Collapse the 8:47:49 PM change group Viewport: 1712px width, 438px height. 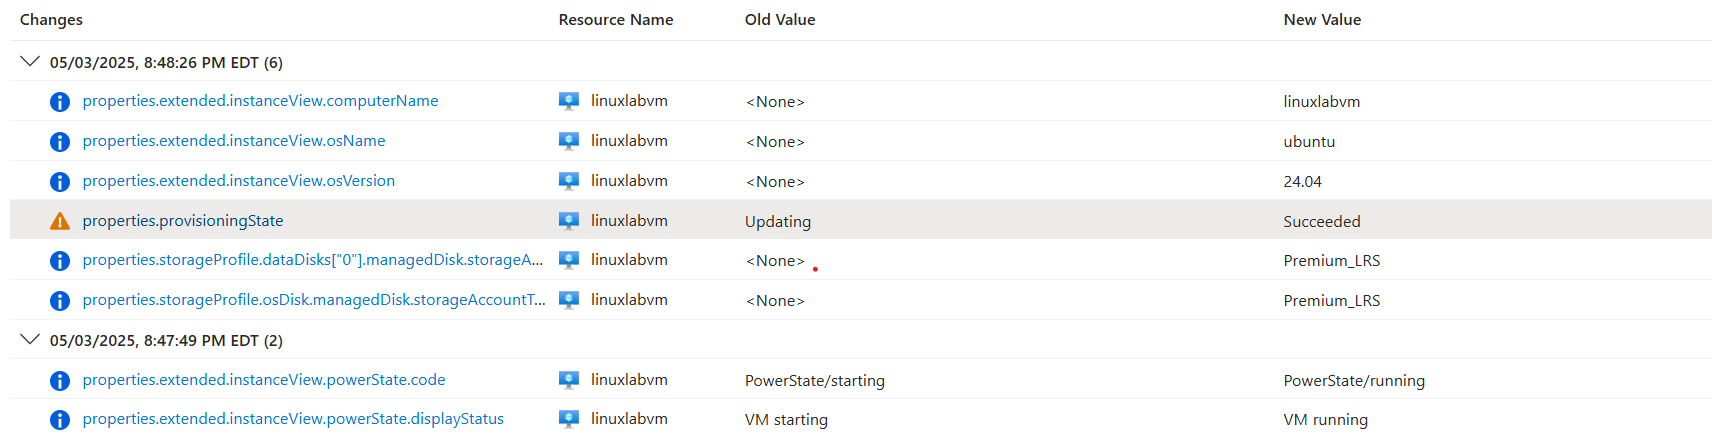30,340
